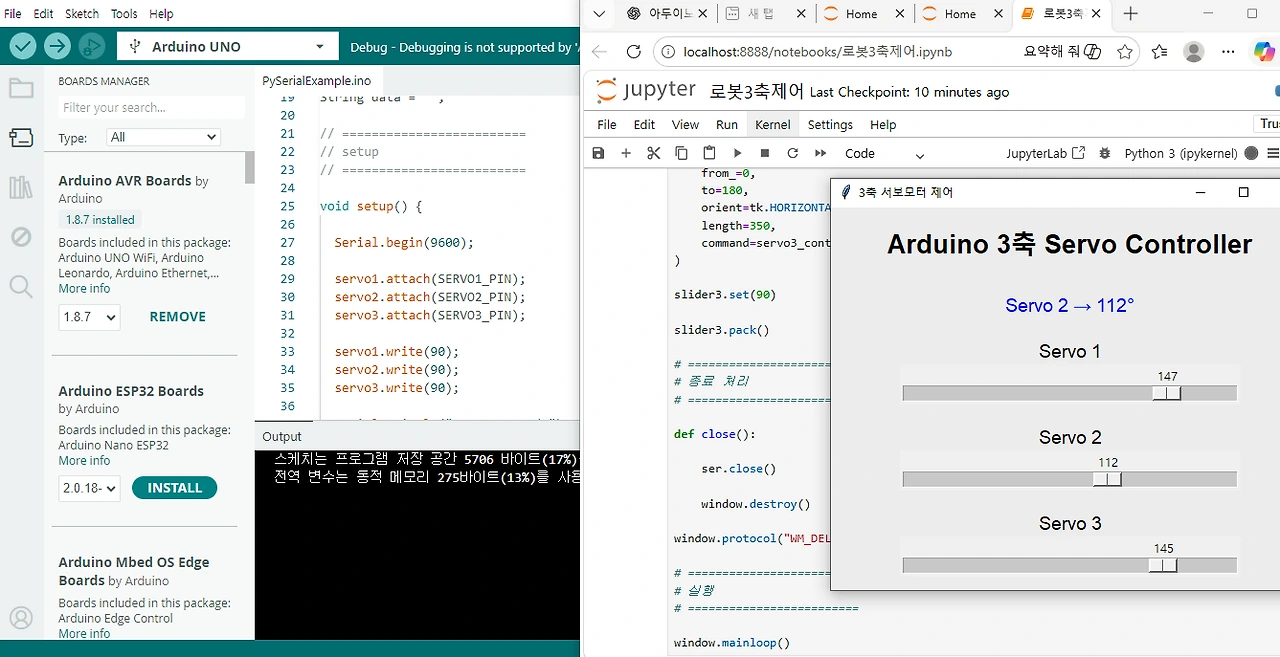The width and height of the screenshot is (1280, 657).
Task: Click the kernel status circle indicator
Action: click(1251, 153)
